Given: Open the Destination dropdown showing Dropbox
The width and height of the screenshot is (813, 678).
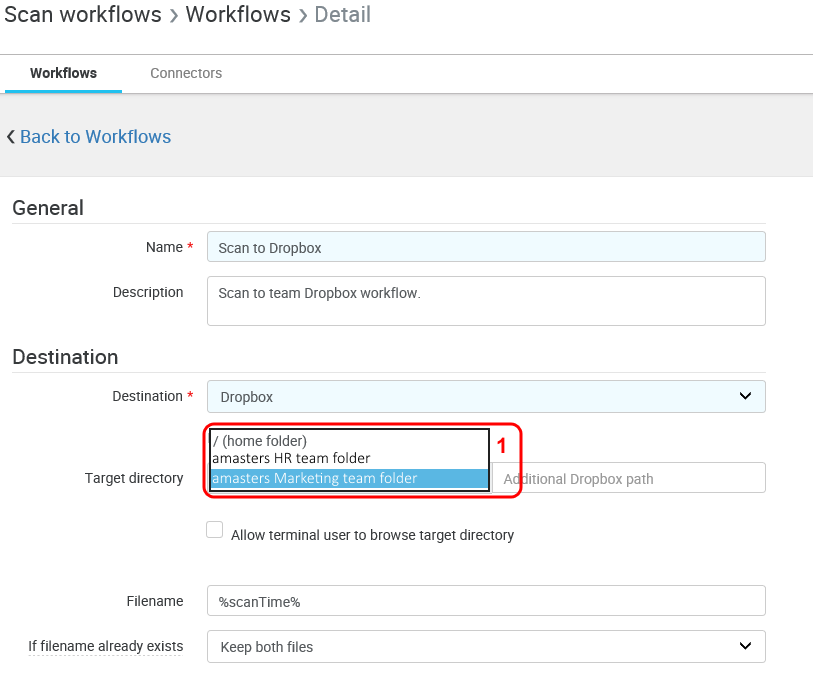Looking at the screenshot, I should pos(485,397).
